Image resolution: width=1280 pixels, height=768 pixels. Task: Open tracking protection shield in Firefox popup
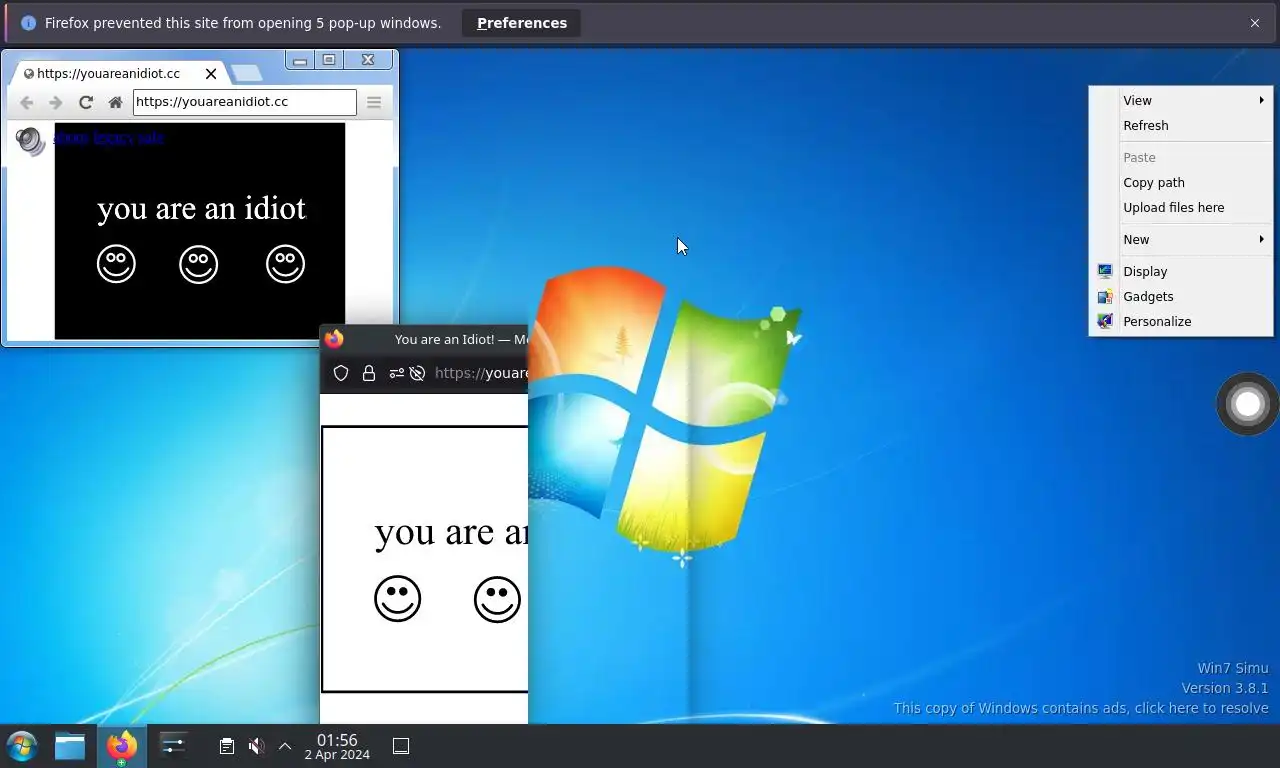pyautogui.click(x=341, y=373)
